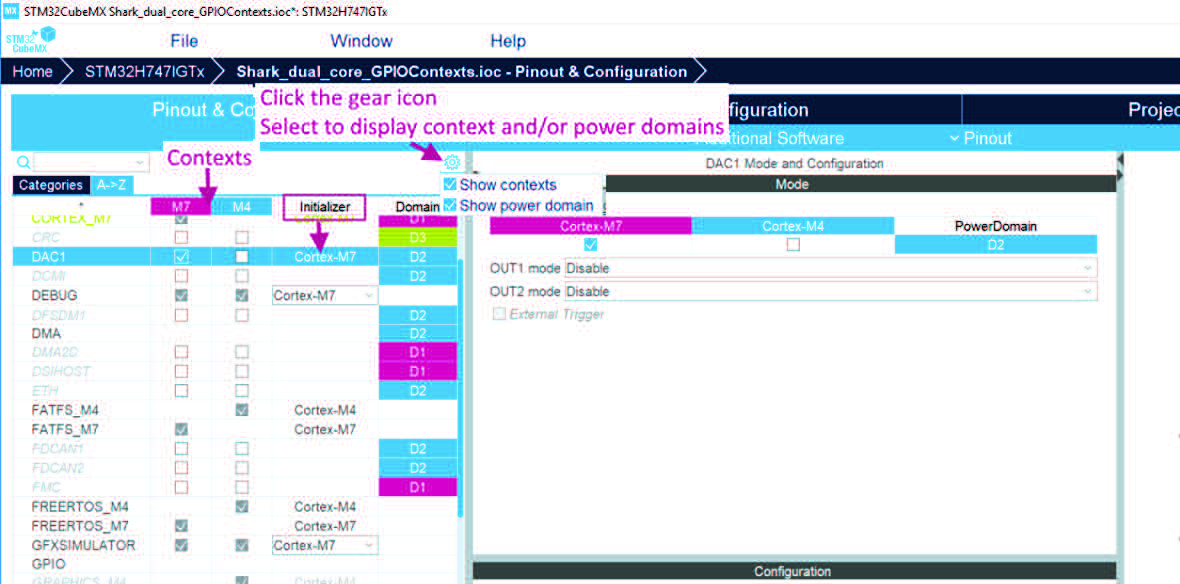Switch to the Categories tab
This screenshot has height=584, width=1180.
[50, 185]
